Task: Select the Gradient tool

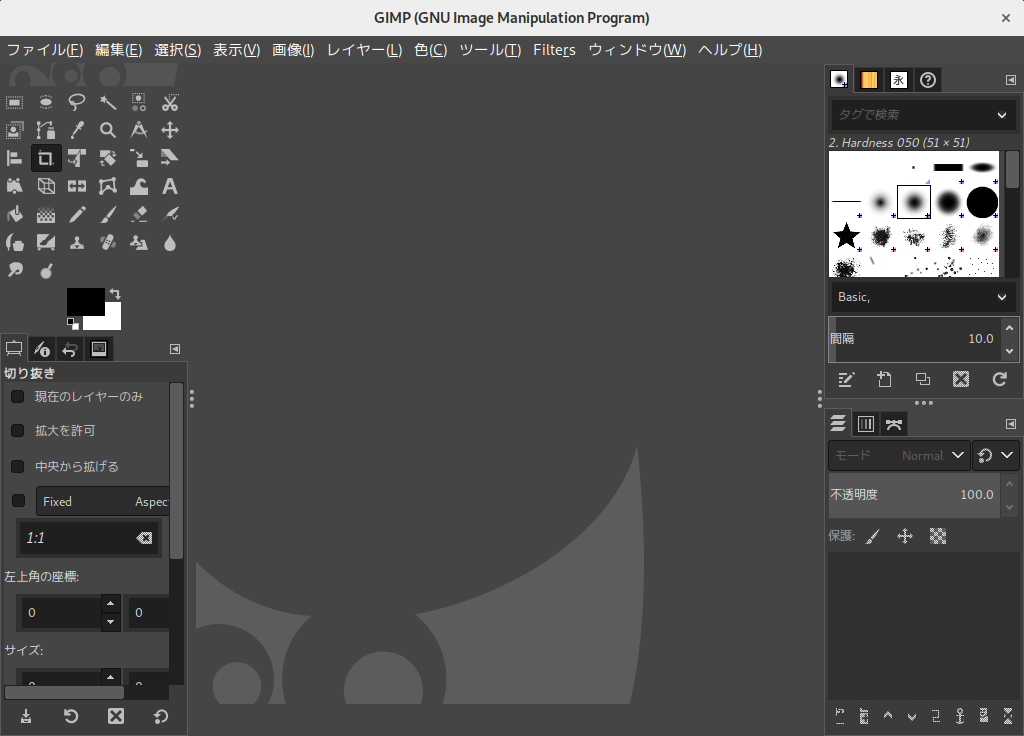Action: point(46,215)
